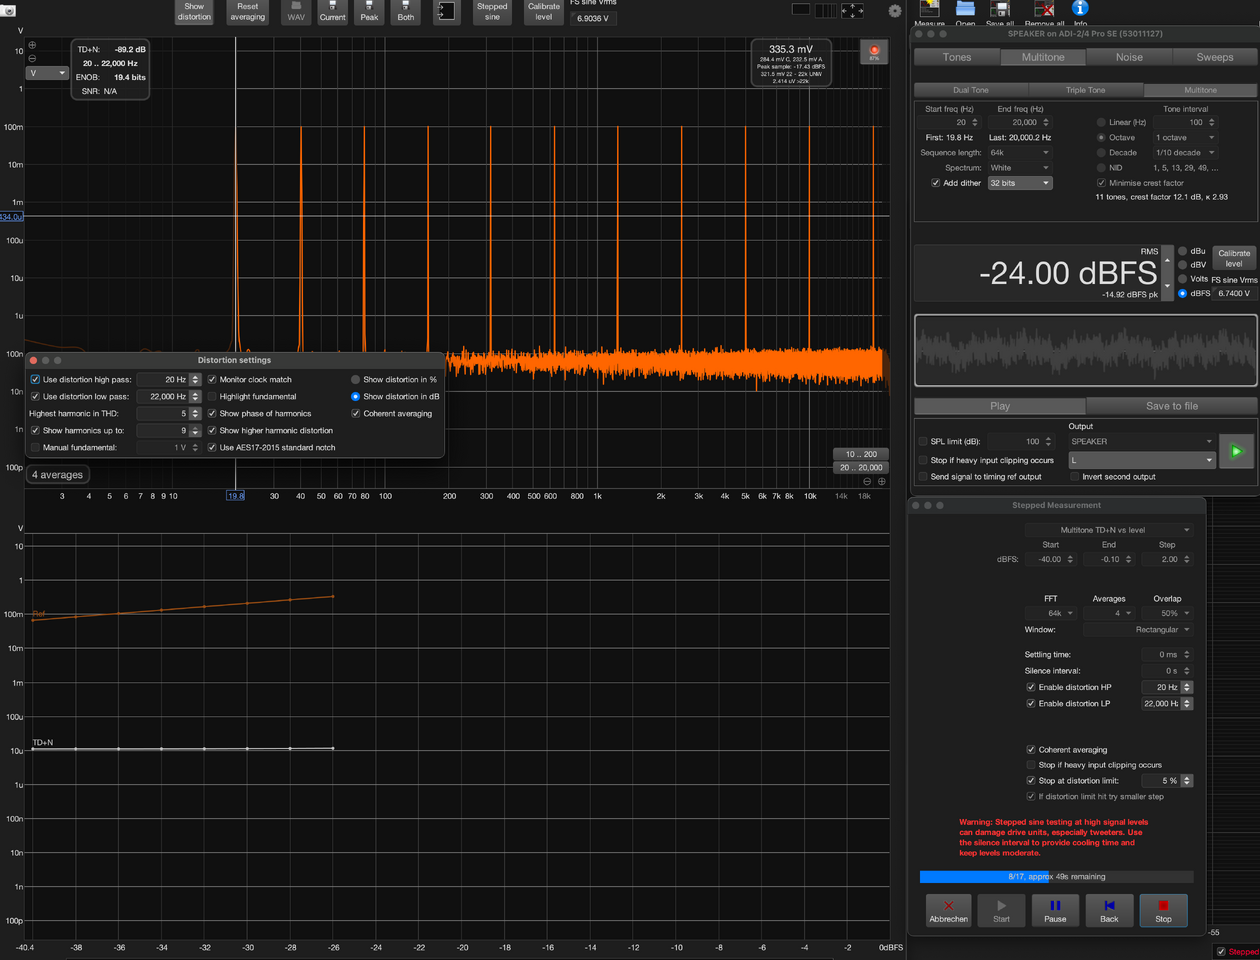Screen dimensions: 1260x960
Task: Click the Save all icon
Action: (x=1000, y=12)
